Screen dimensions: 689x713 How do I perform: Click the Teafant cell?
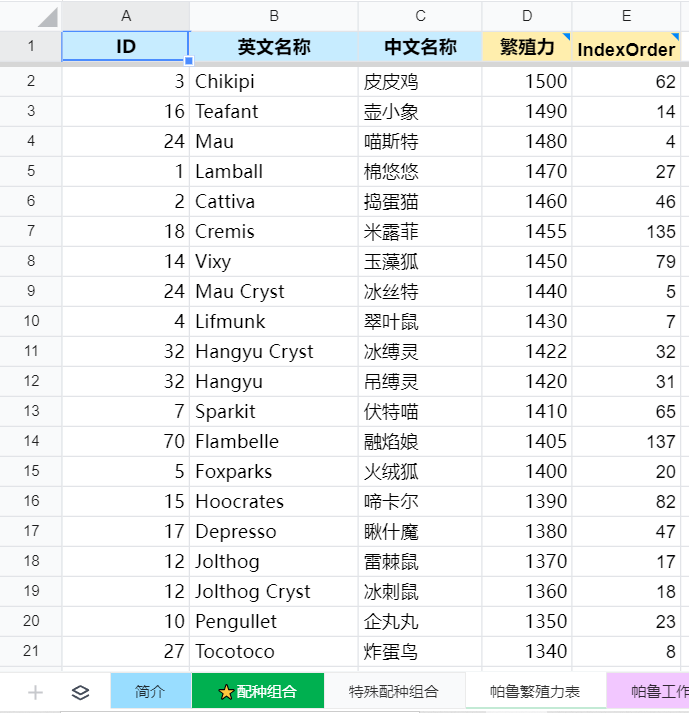[x=274, y=111]
